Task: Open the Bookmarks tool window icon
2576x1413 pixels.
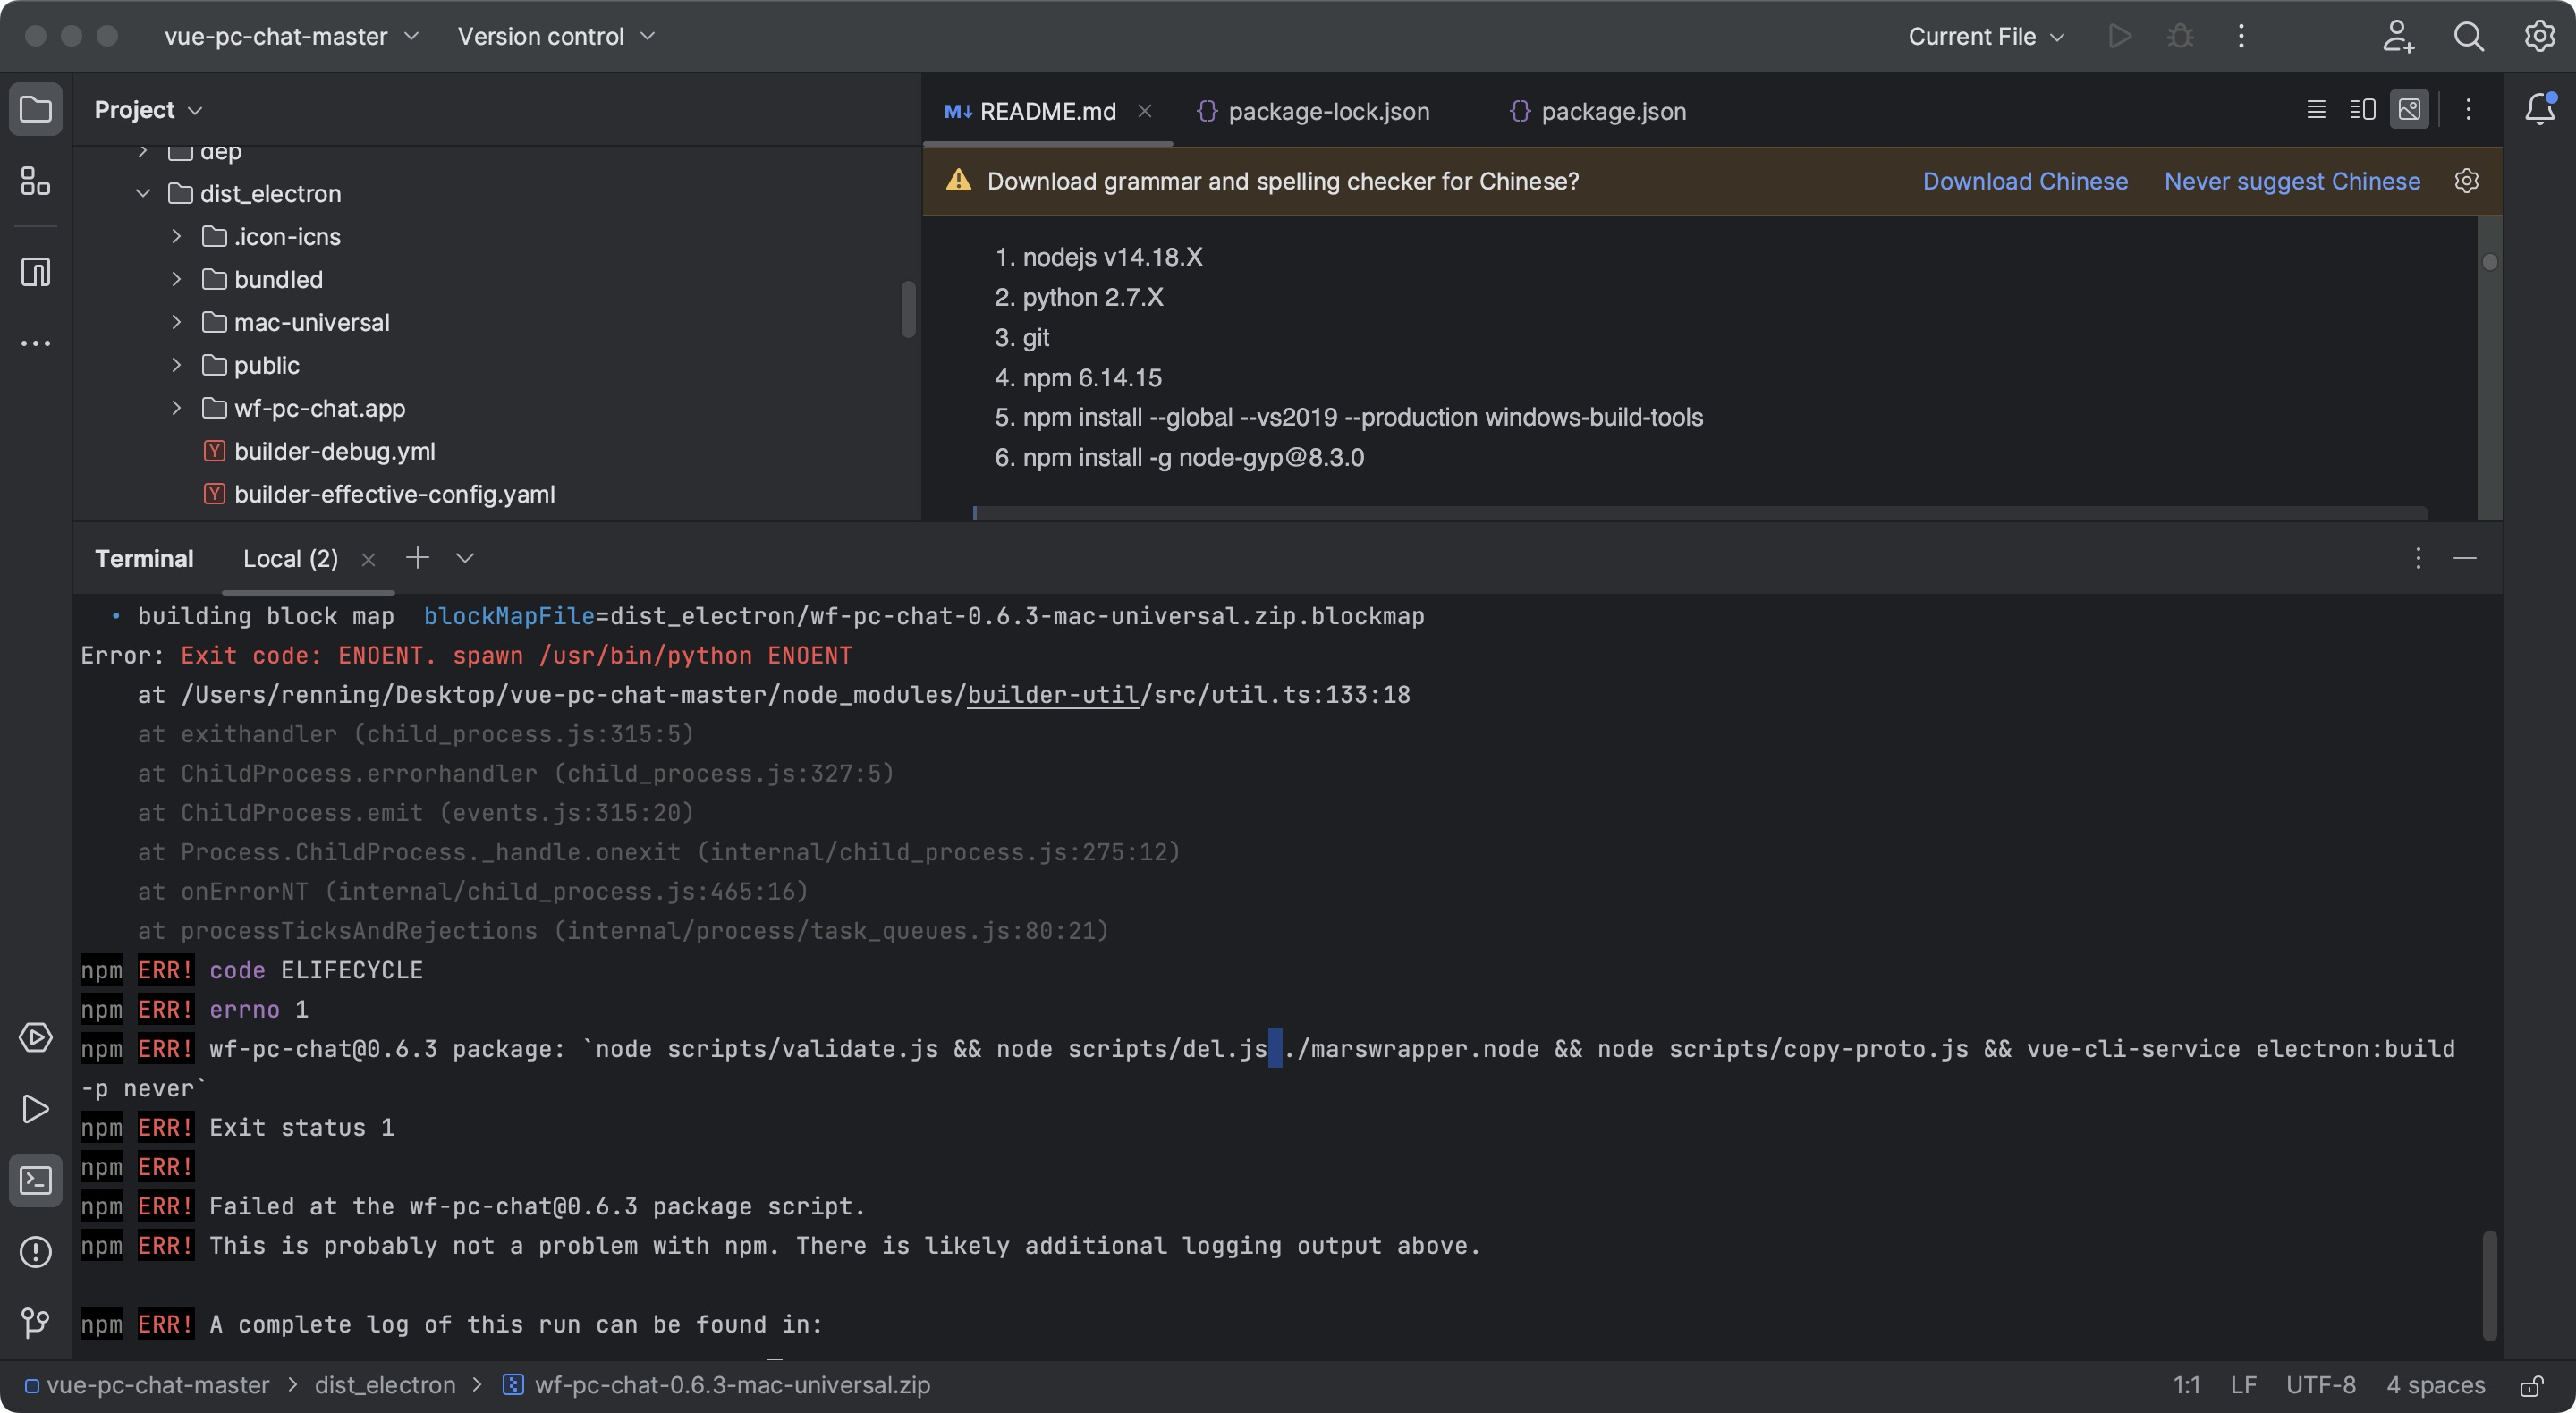Action: point(36,271)
